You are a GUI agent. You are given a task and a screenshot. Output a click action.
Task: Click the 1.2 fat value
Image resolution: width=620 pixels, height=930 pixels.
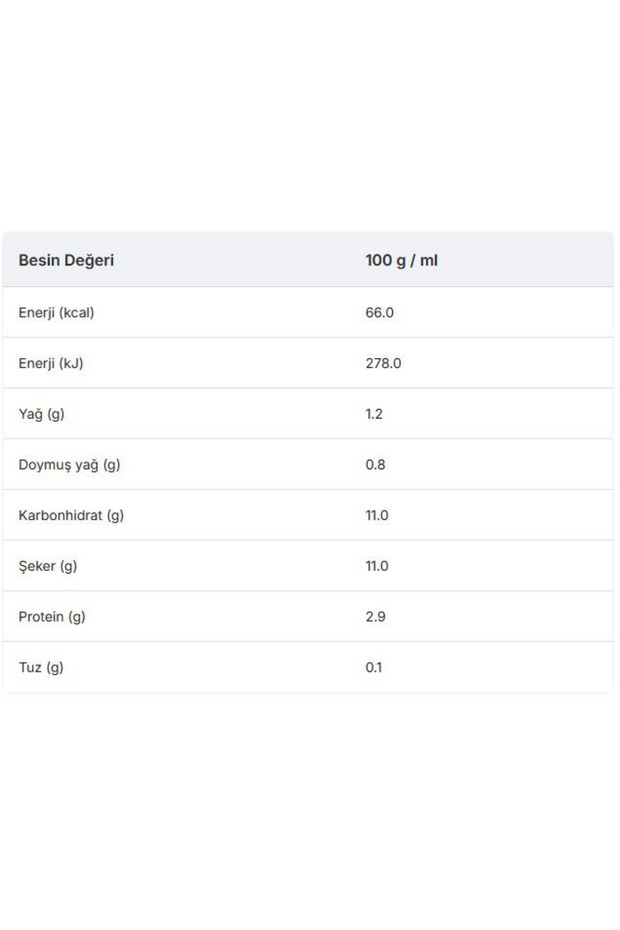pyautogui.click(x=374, y=414)
